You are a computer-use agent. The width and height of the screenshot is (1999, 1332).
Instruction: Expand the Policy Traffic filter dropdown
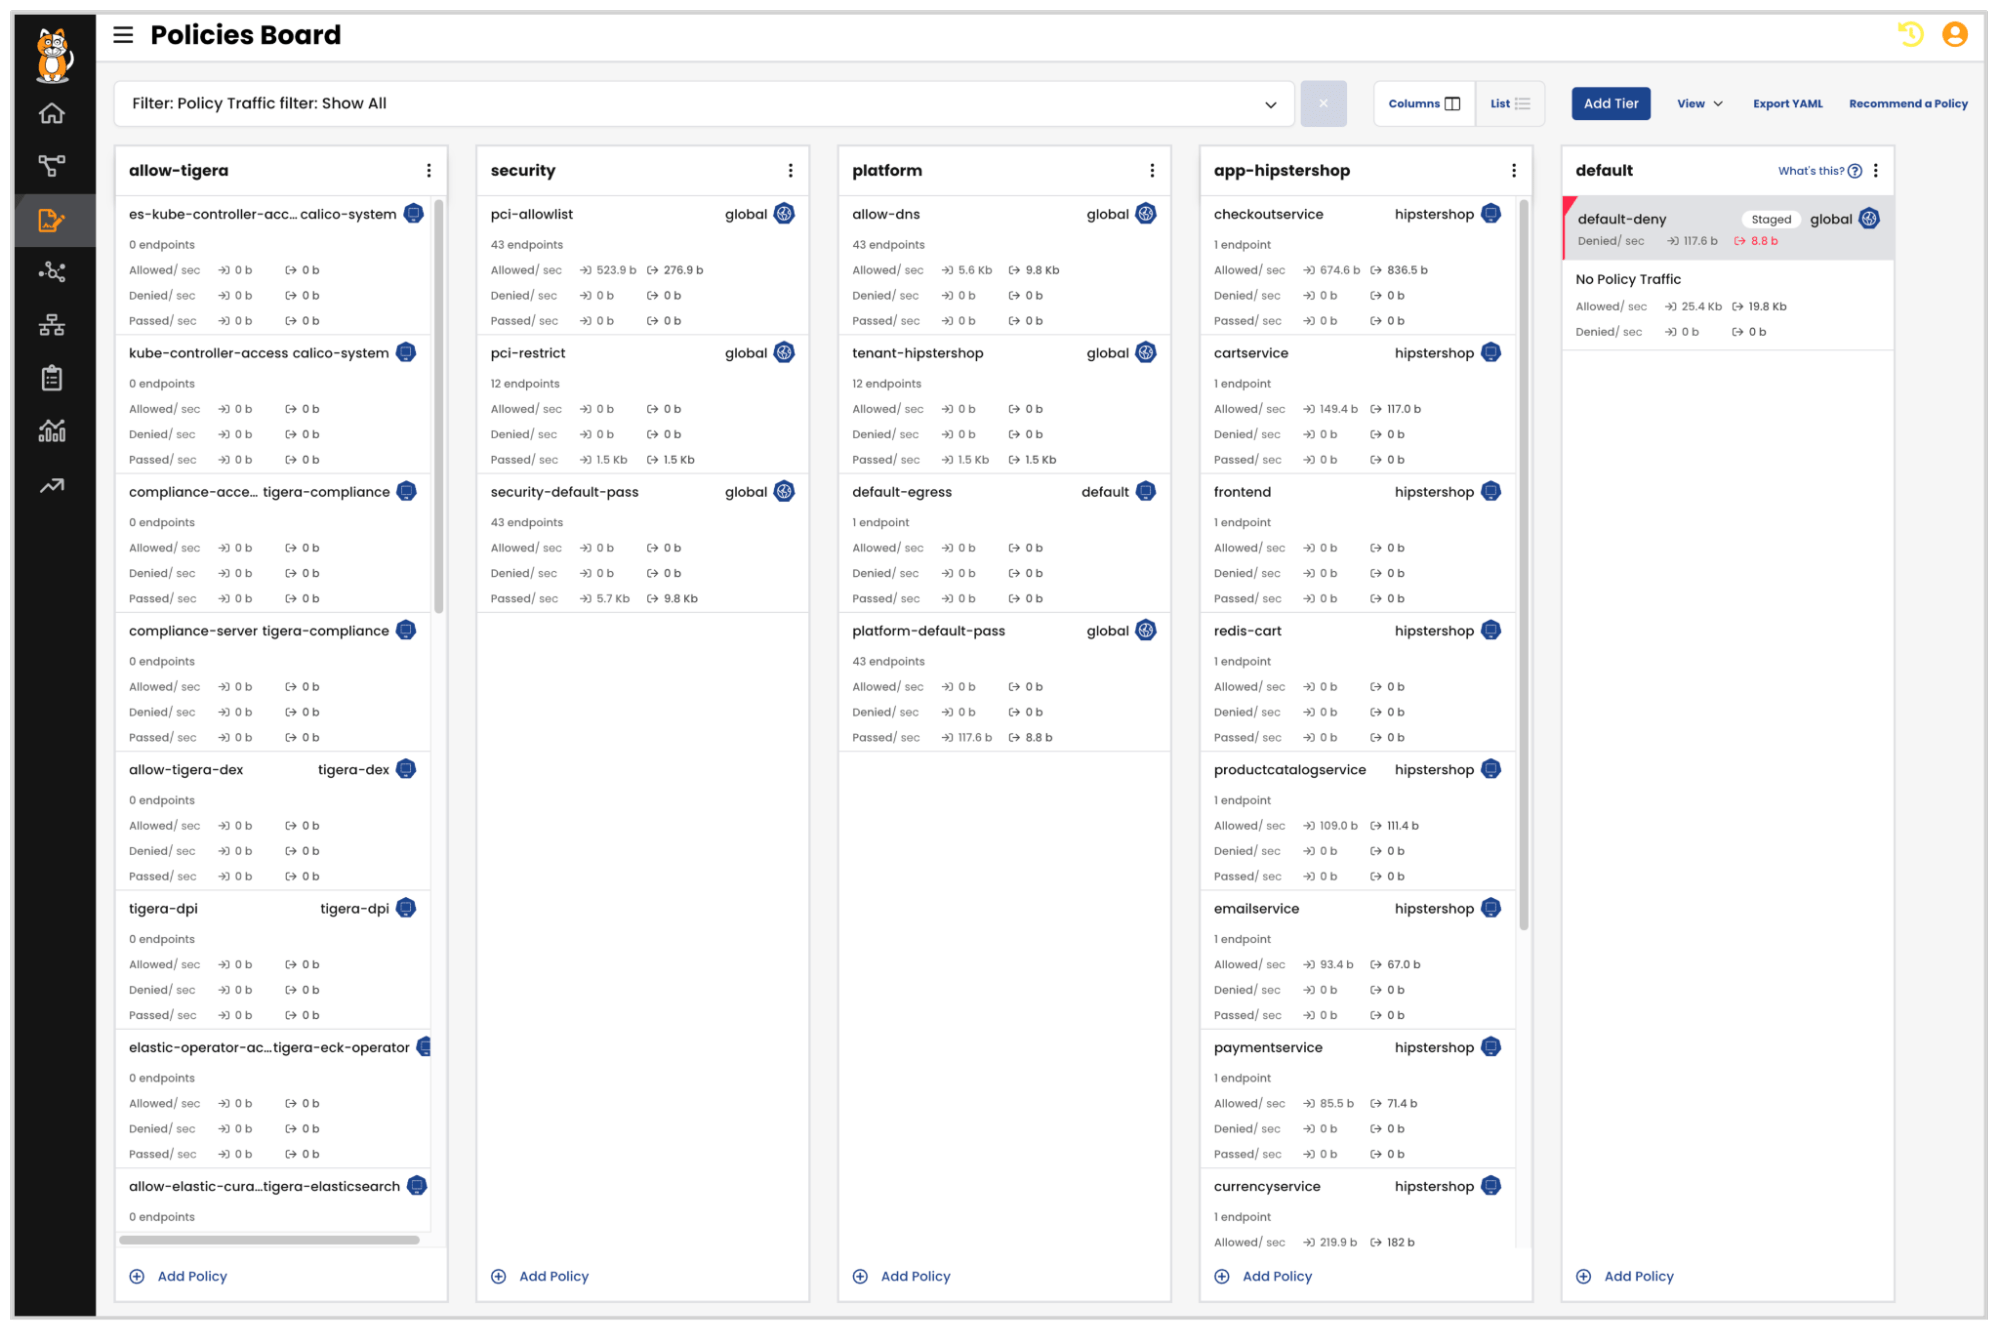pos(1271,104)
